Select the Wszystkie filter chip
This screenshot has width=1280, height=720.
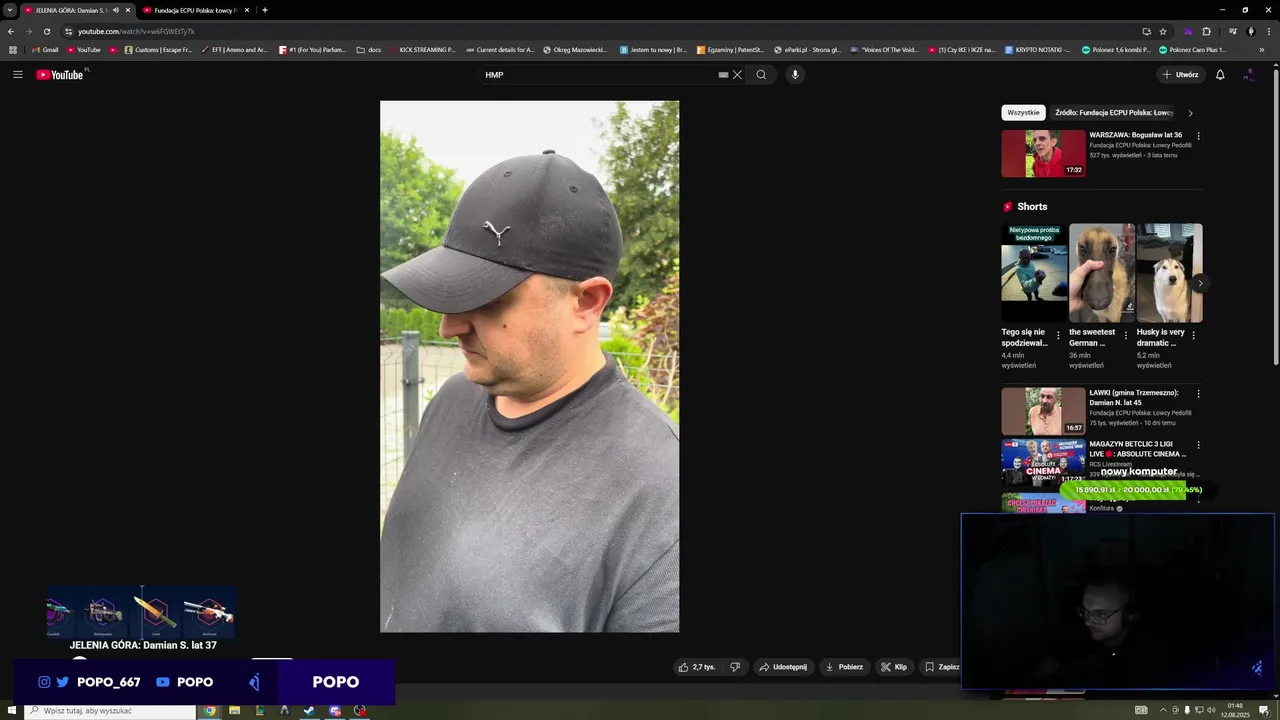tap(1023, 113)
